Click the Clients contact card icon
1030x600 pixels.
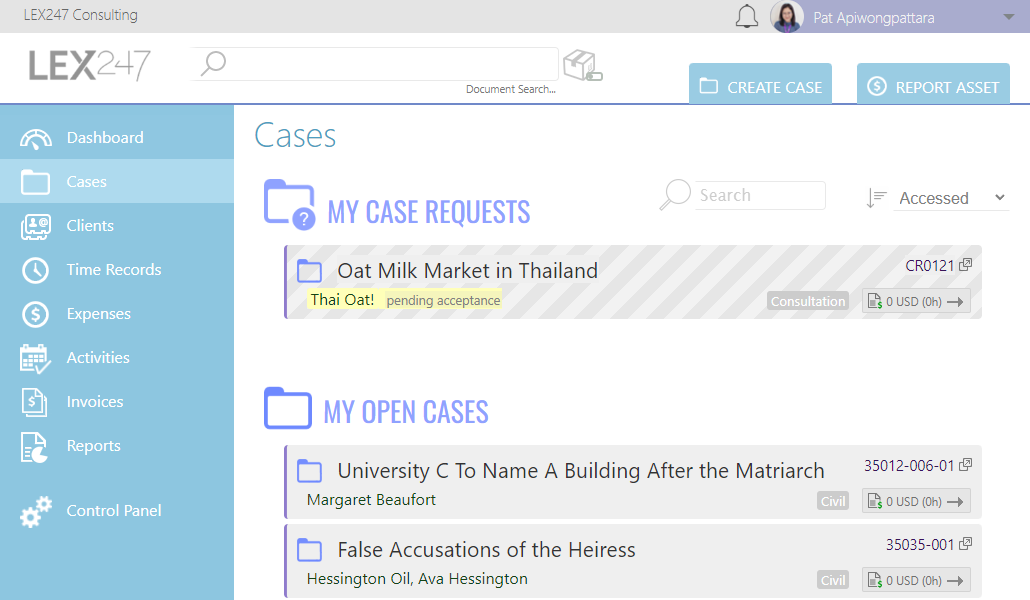(x=35, y=226)
